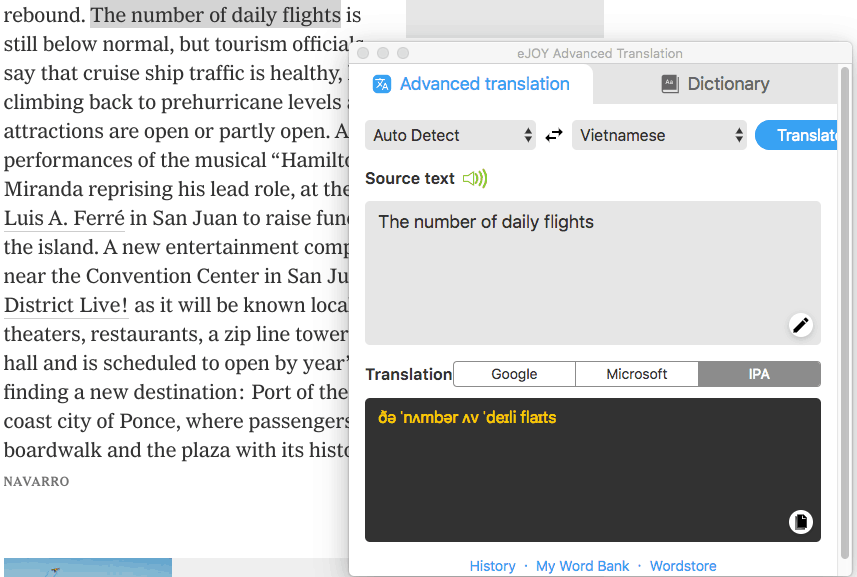Switch to the Dictionary tab
857x577 pixels.
[x=715, y=84]
